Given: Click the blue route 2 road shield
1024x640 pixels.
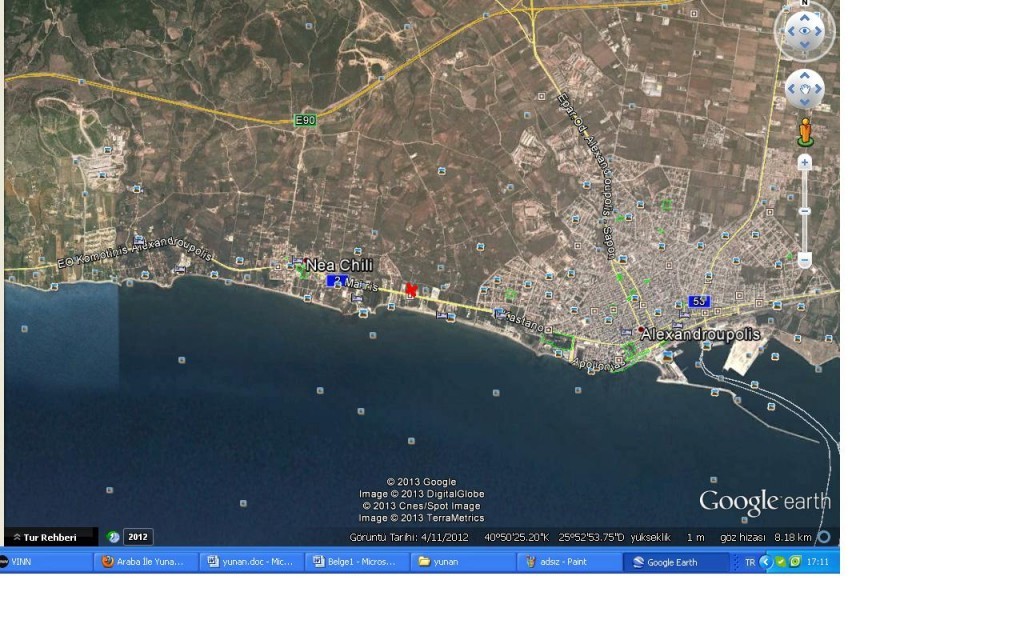Looking at the screenshot, I should pyautogui.click(x=335, y=281).
